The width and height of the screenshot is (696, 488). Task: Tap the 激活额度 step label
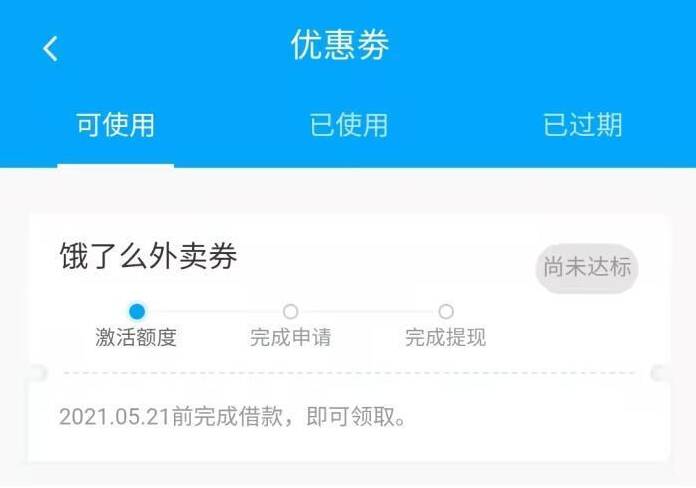point(136,337)
